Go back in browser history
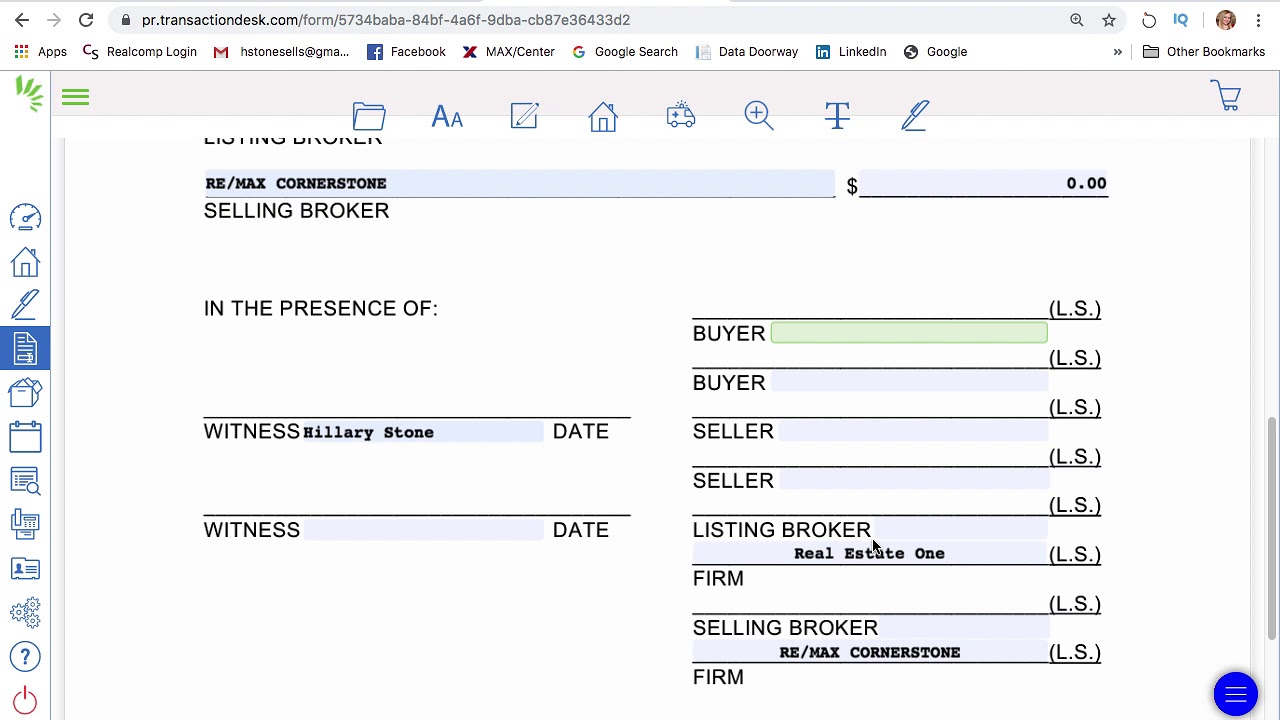The width and height of the screenshot is (1280, 720). (22, 20)
